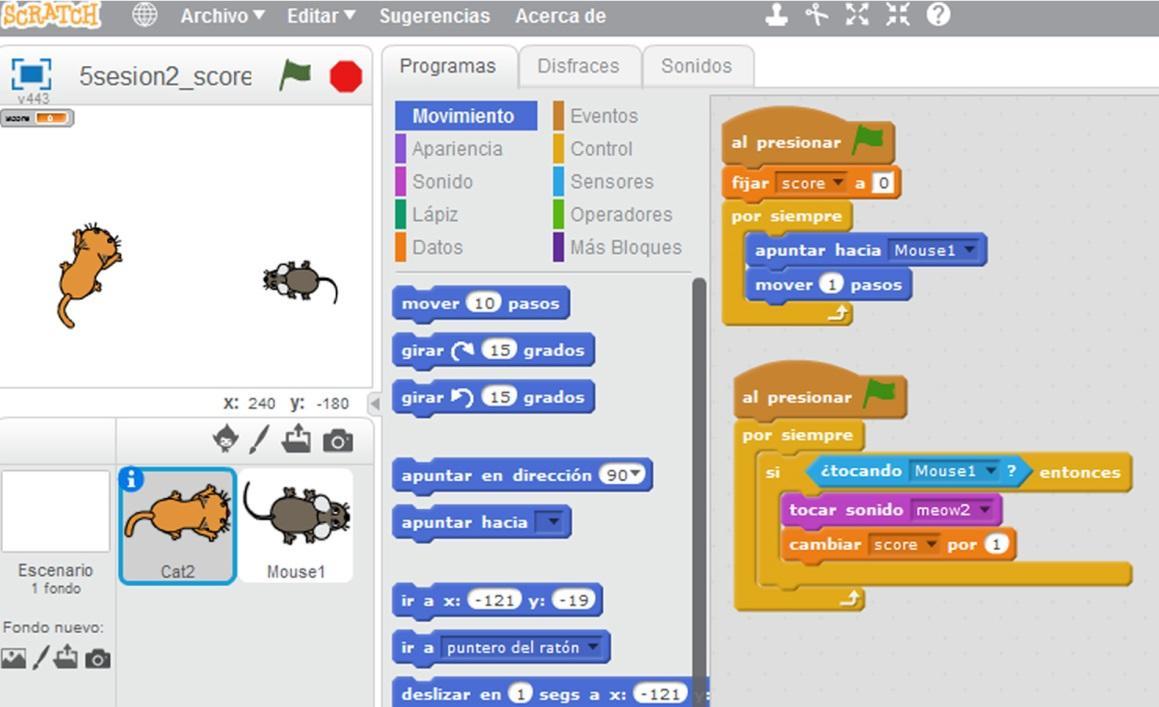Switch to the Disfraces tab
This screenshot has height=707, width=1159.
pos(580,66)
